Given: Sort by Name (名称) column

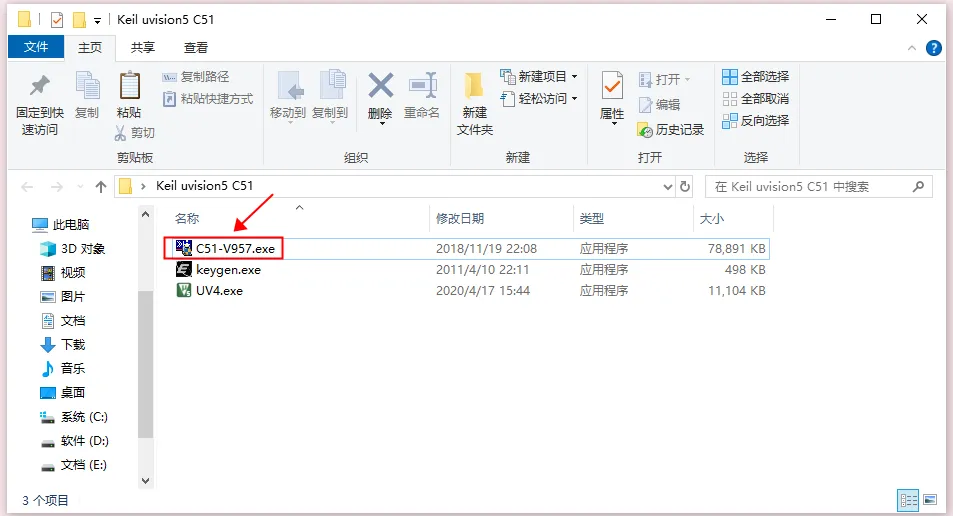Looking at the screenshot, I should tap(187, 219).
